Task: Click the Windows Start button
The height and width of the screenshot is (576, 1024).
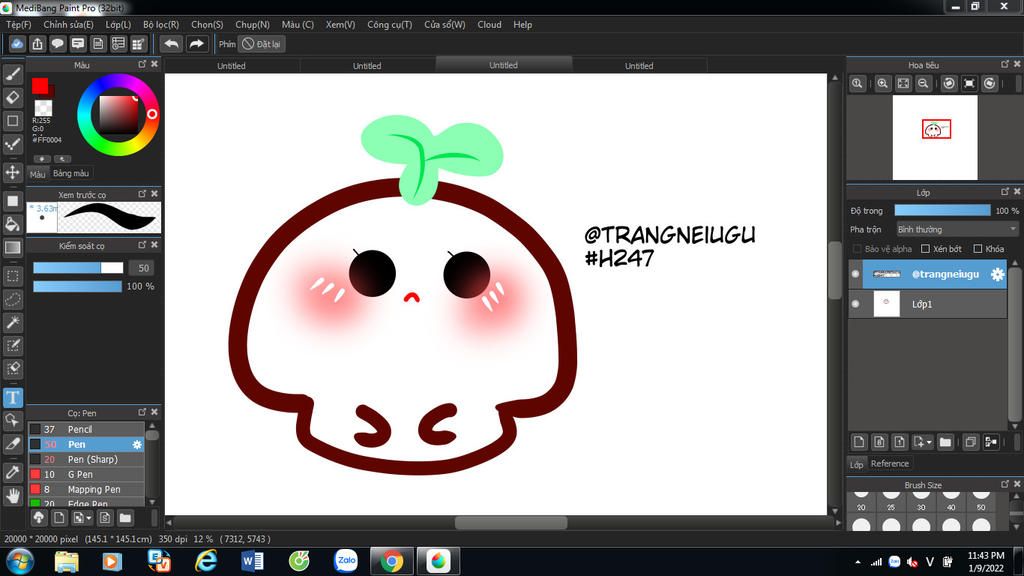Action: [x=20, y=561]
